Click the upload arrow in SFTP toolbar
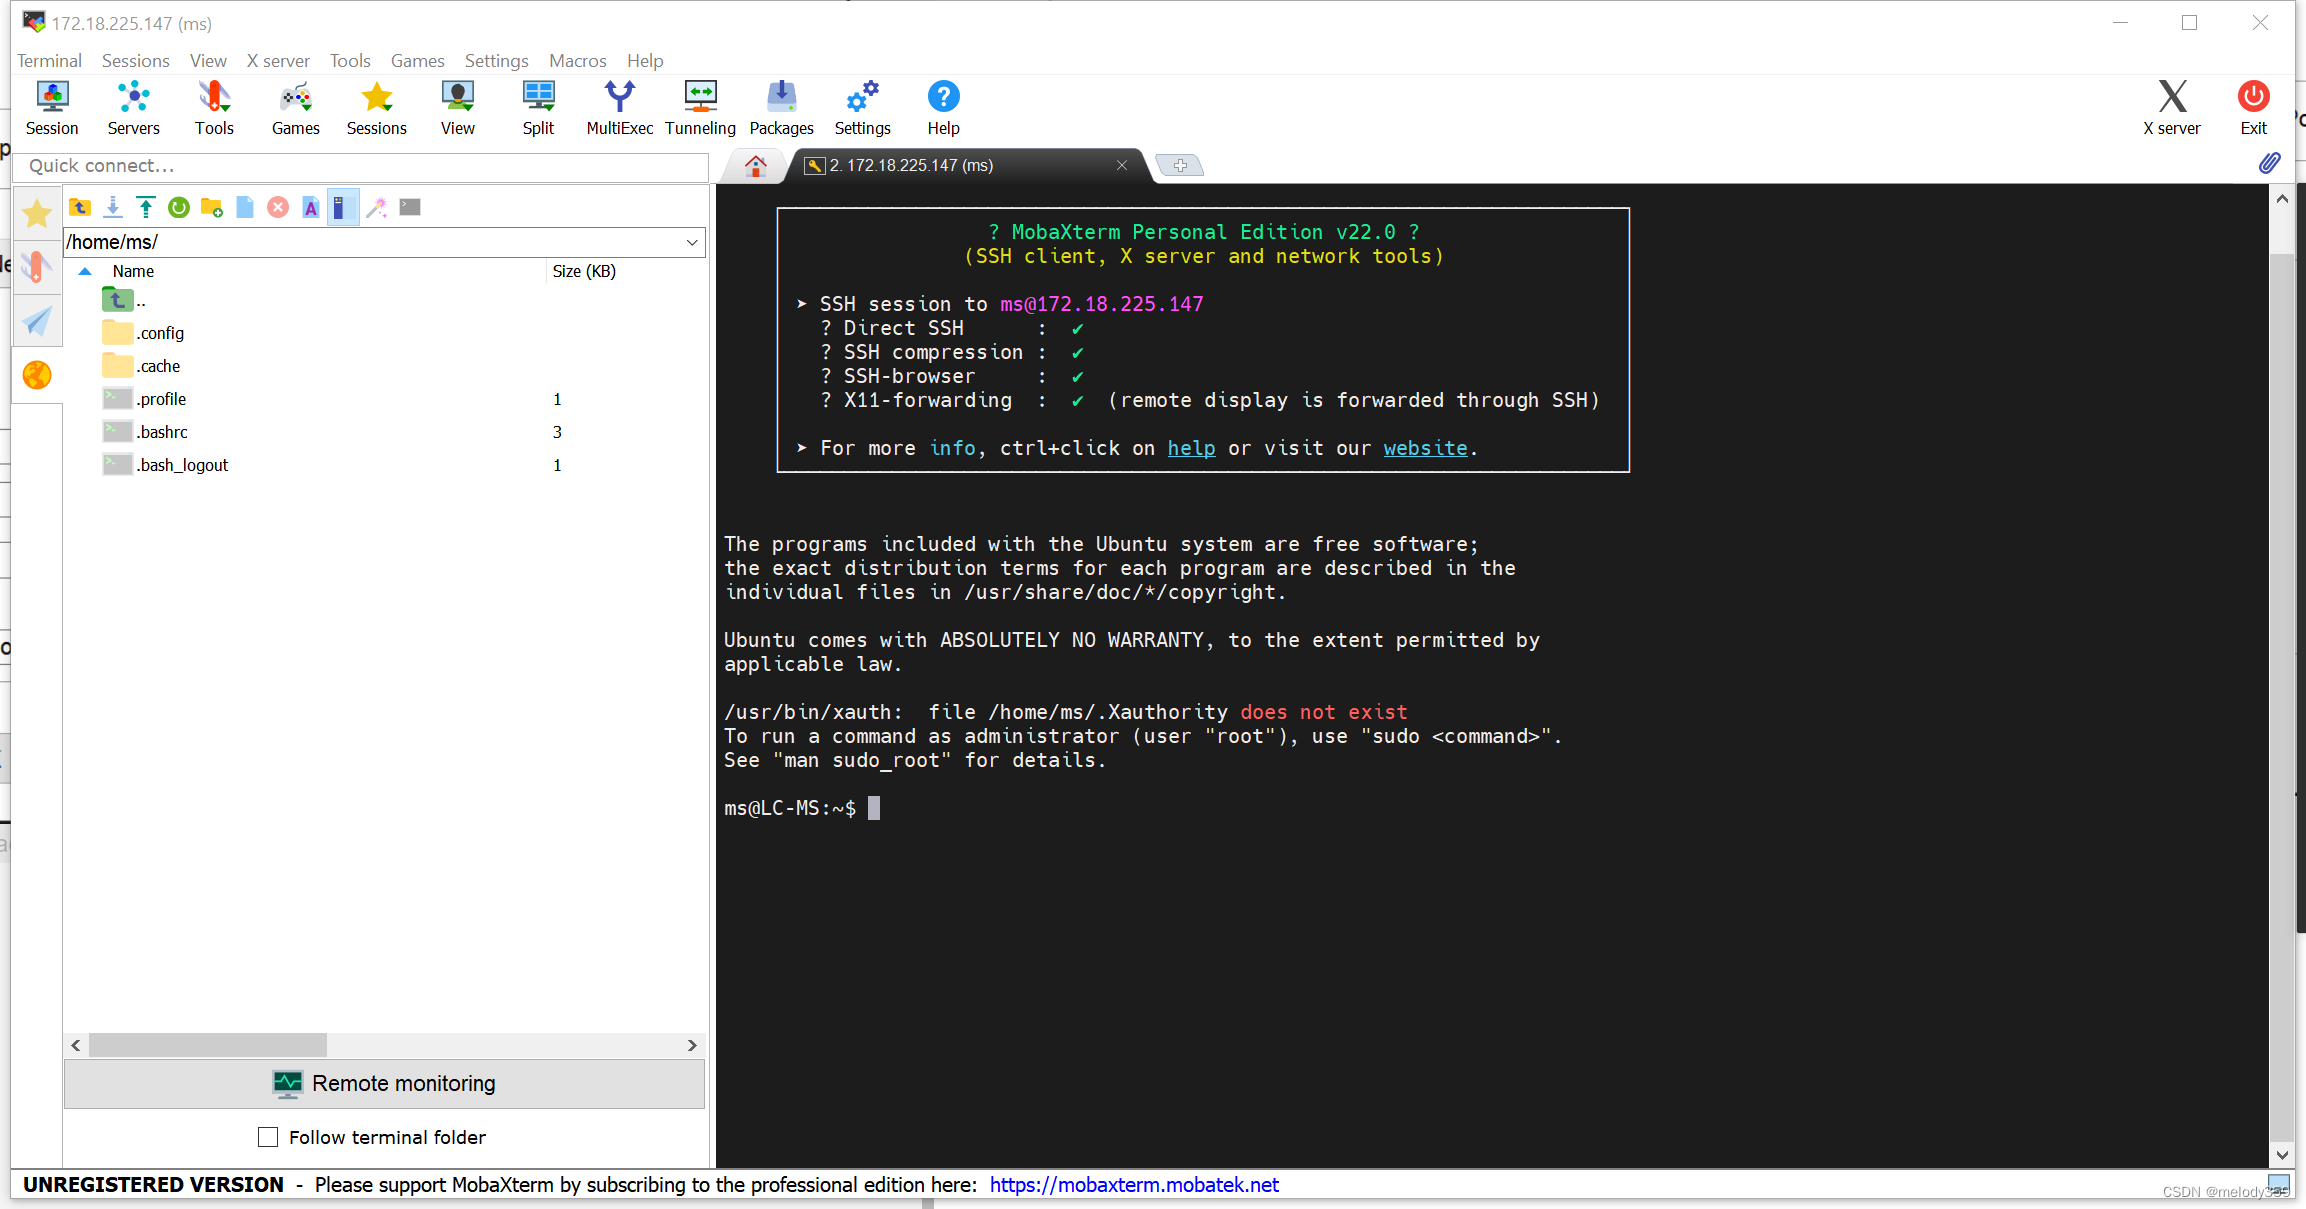This screenshot has height=1209, width=2306. pyautogui.click(x=146, y=207)
